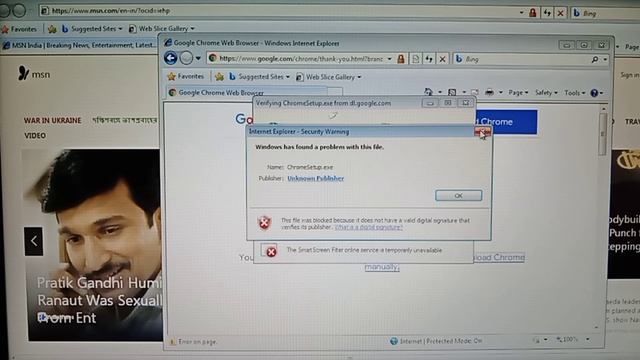Open the recent pages dropdown beside the forward button

(x=198, y=59)
